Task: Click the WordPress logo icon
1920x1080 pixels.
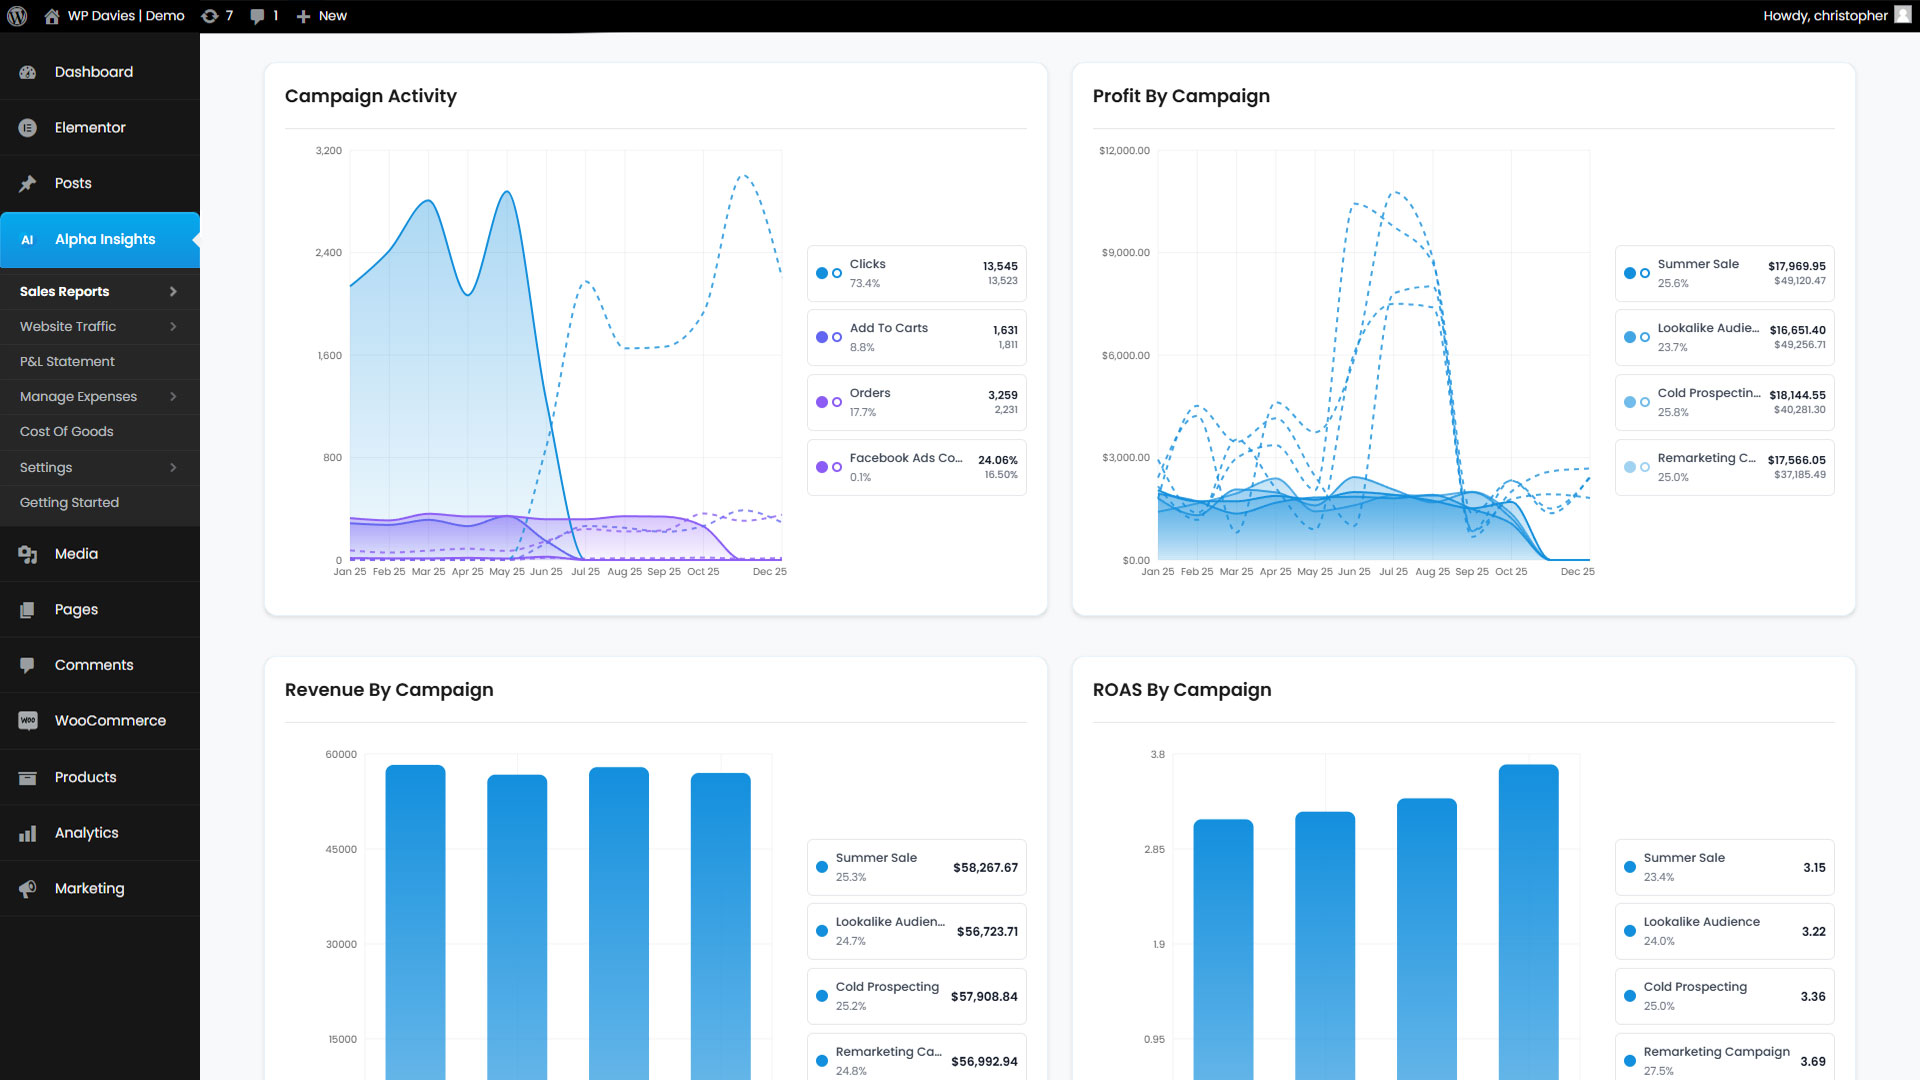Action: 17,16
